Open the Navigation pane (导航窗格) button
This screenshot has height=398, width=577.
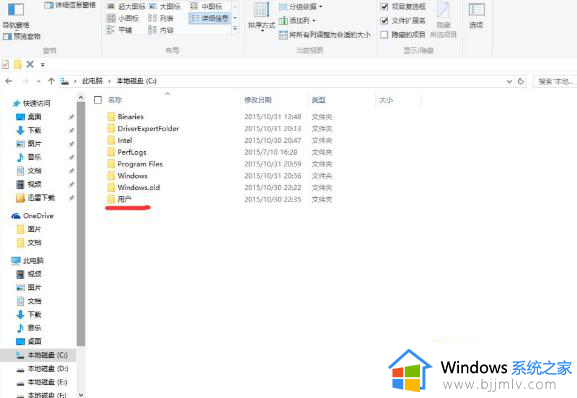click(16, 15)
